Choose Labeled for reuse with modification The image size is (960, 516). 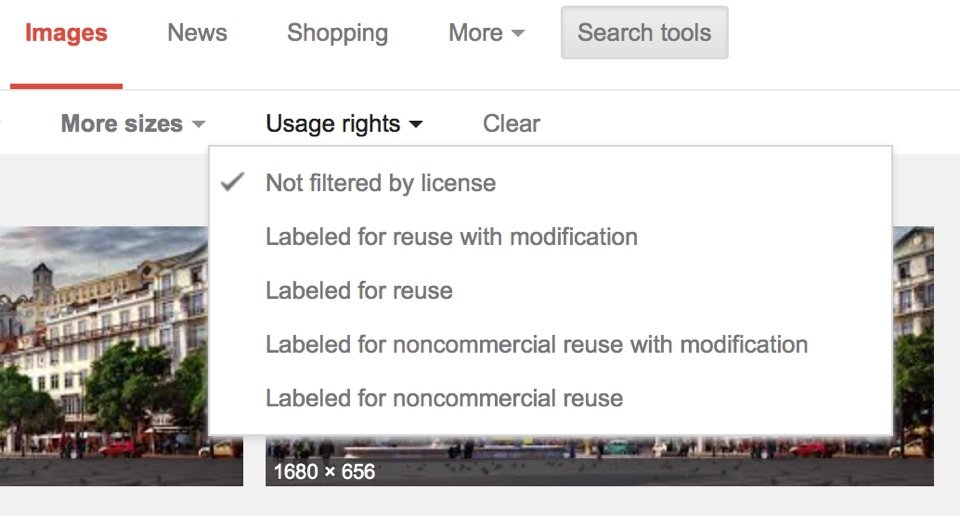point(550,237)
